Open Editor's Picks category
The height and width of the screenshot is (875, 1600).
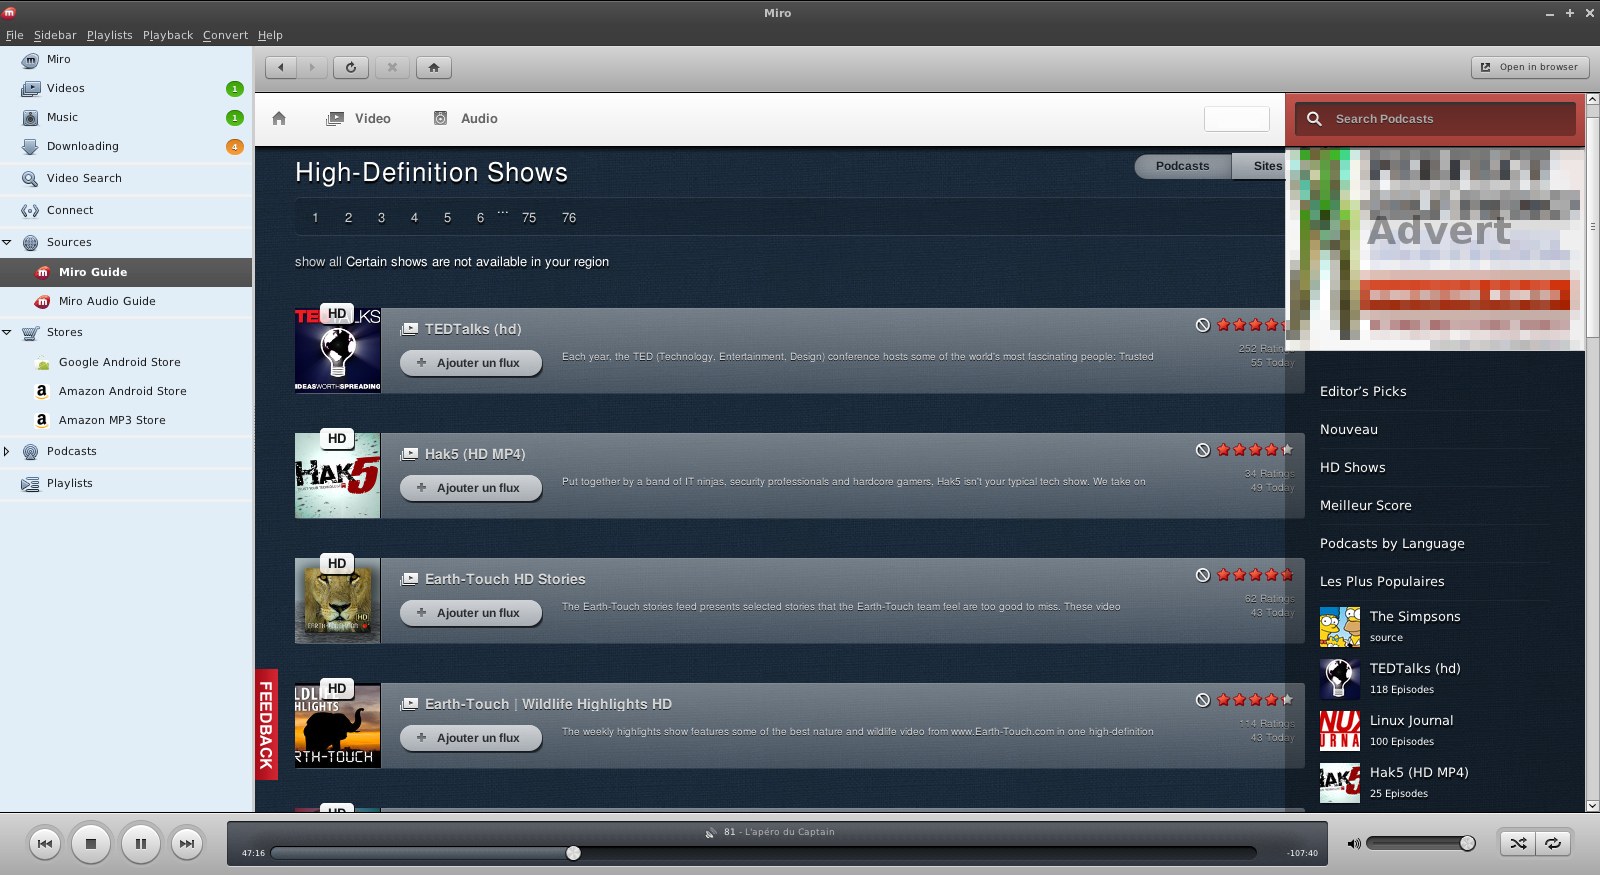1363,391
